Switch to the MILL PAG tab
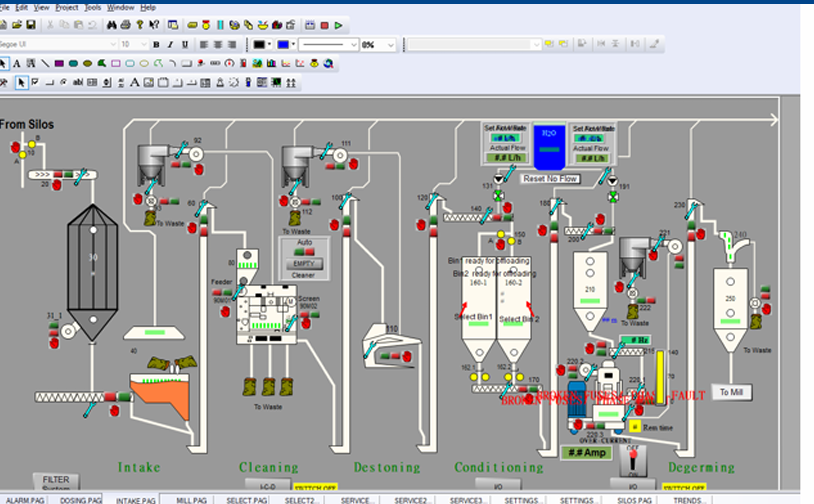 (191, 500)
